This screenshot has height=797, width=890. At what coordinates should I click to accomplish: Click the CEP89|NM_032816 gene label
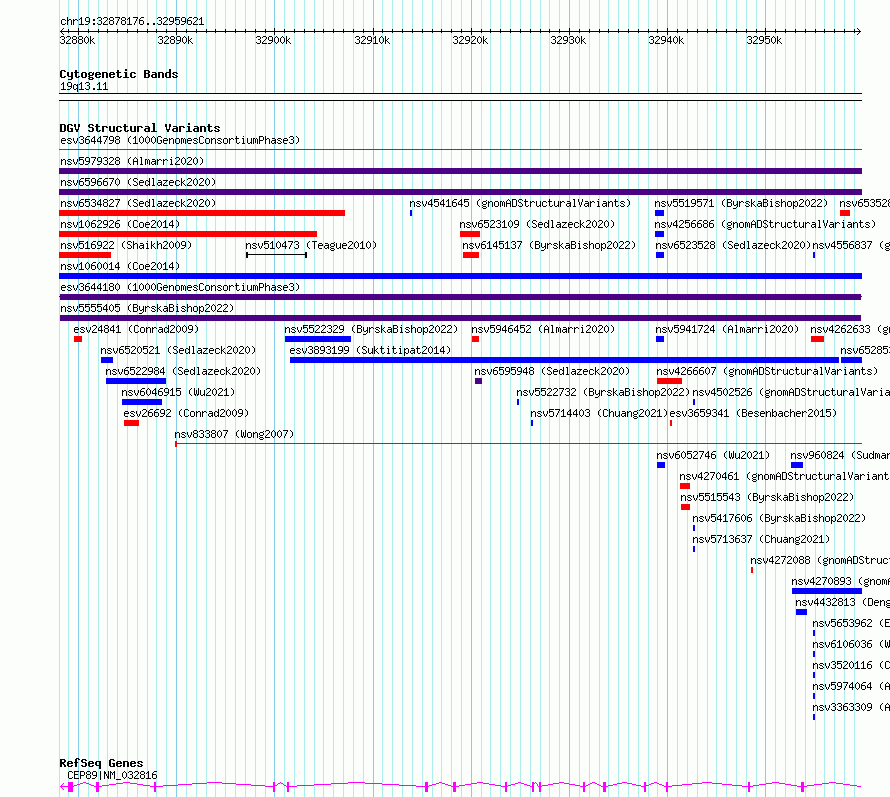tap(112, 775)
